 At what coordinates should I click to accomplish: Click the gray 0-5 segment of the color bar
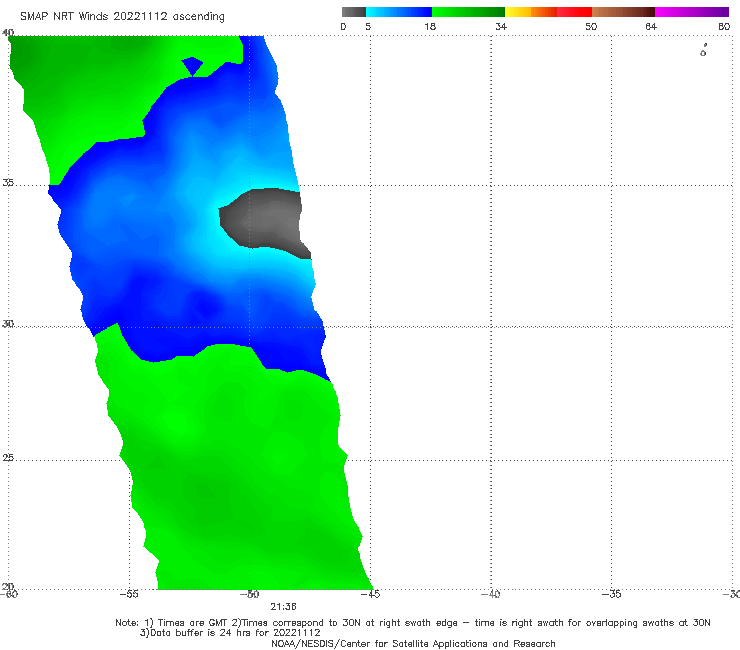(354, 12)
